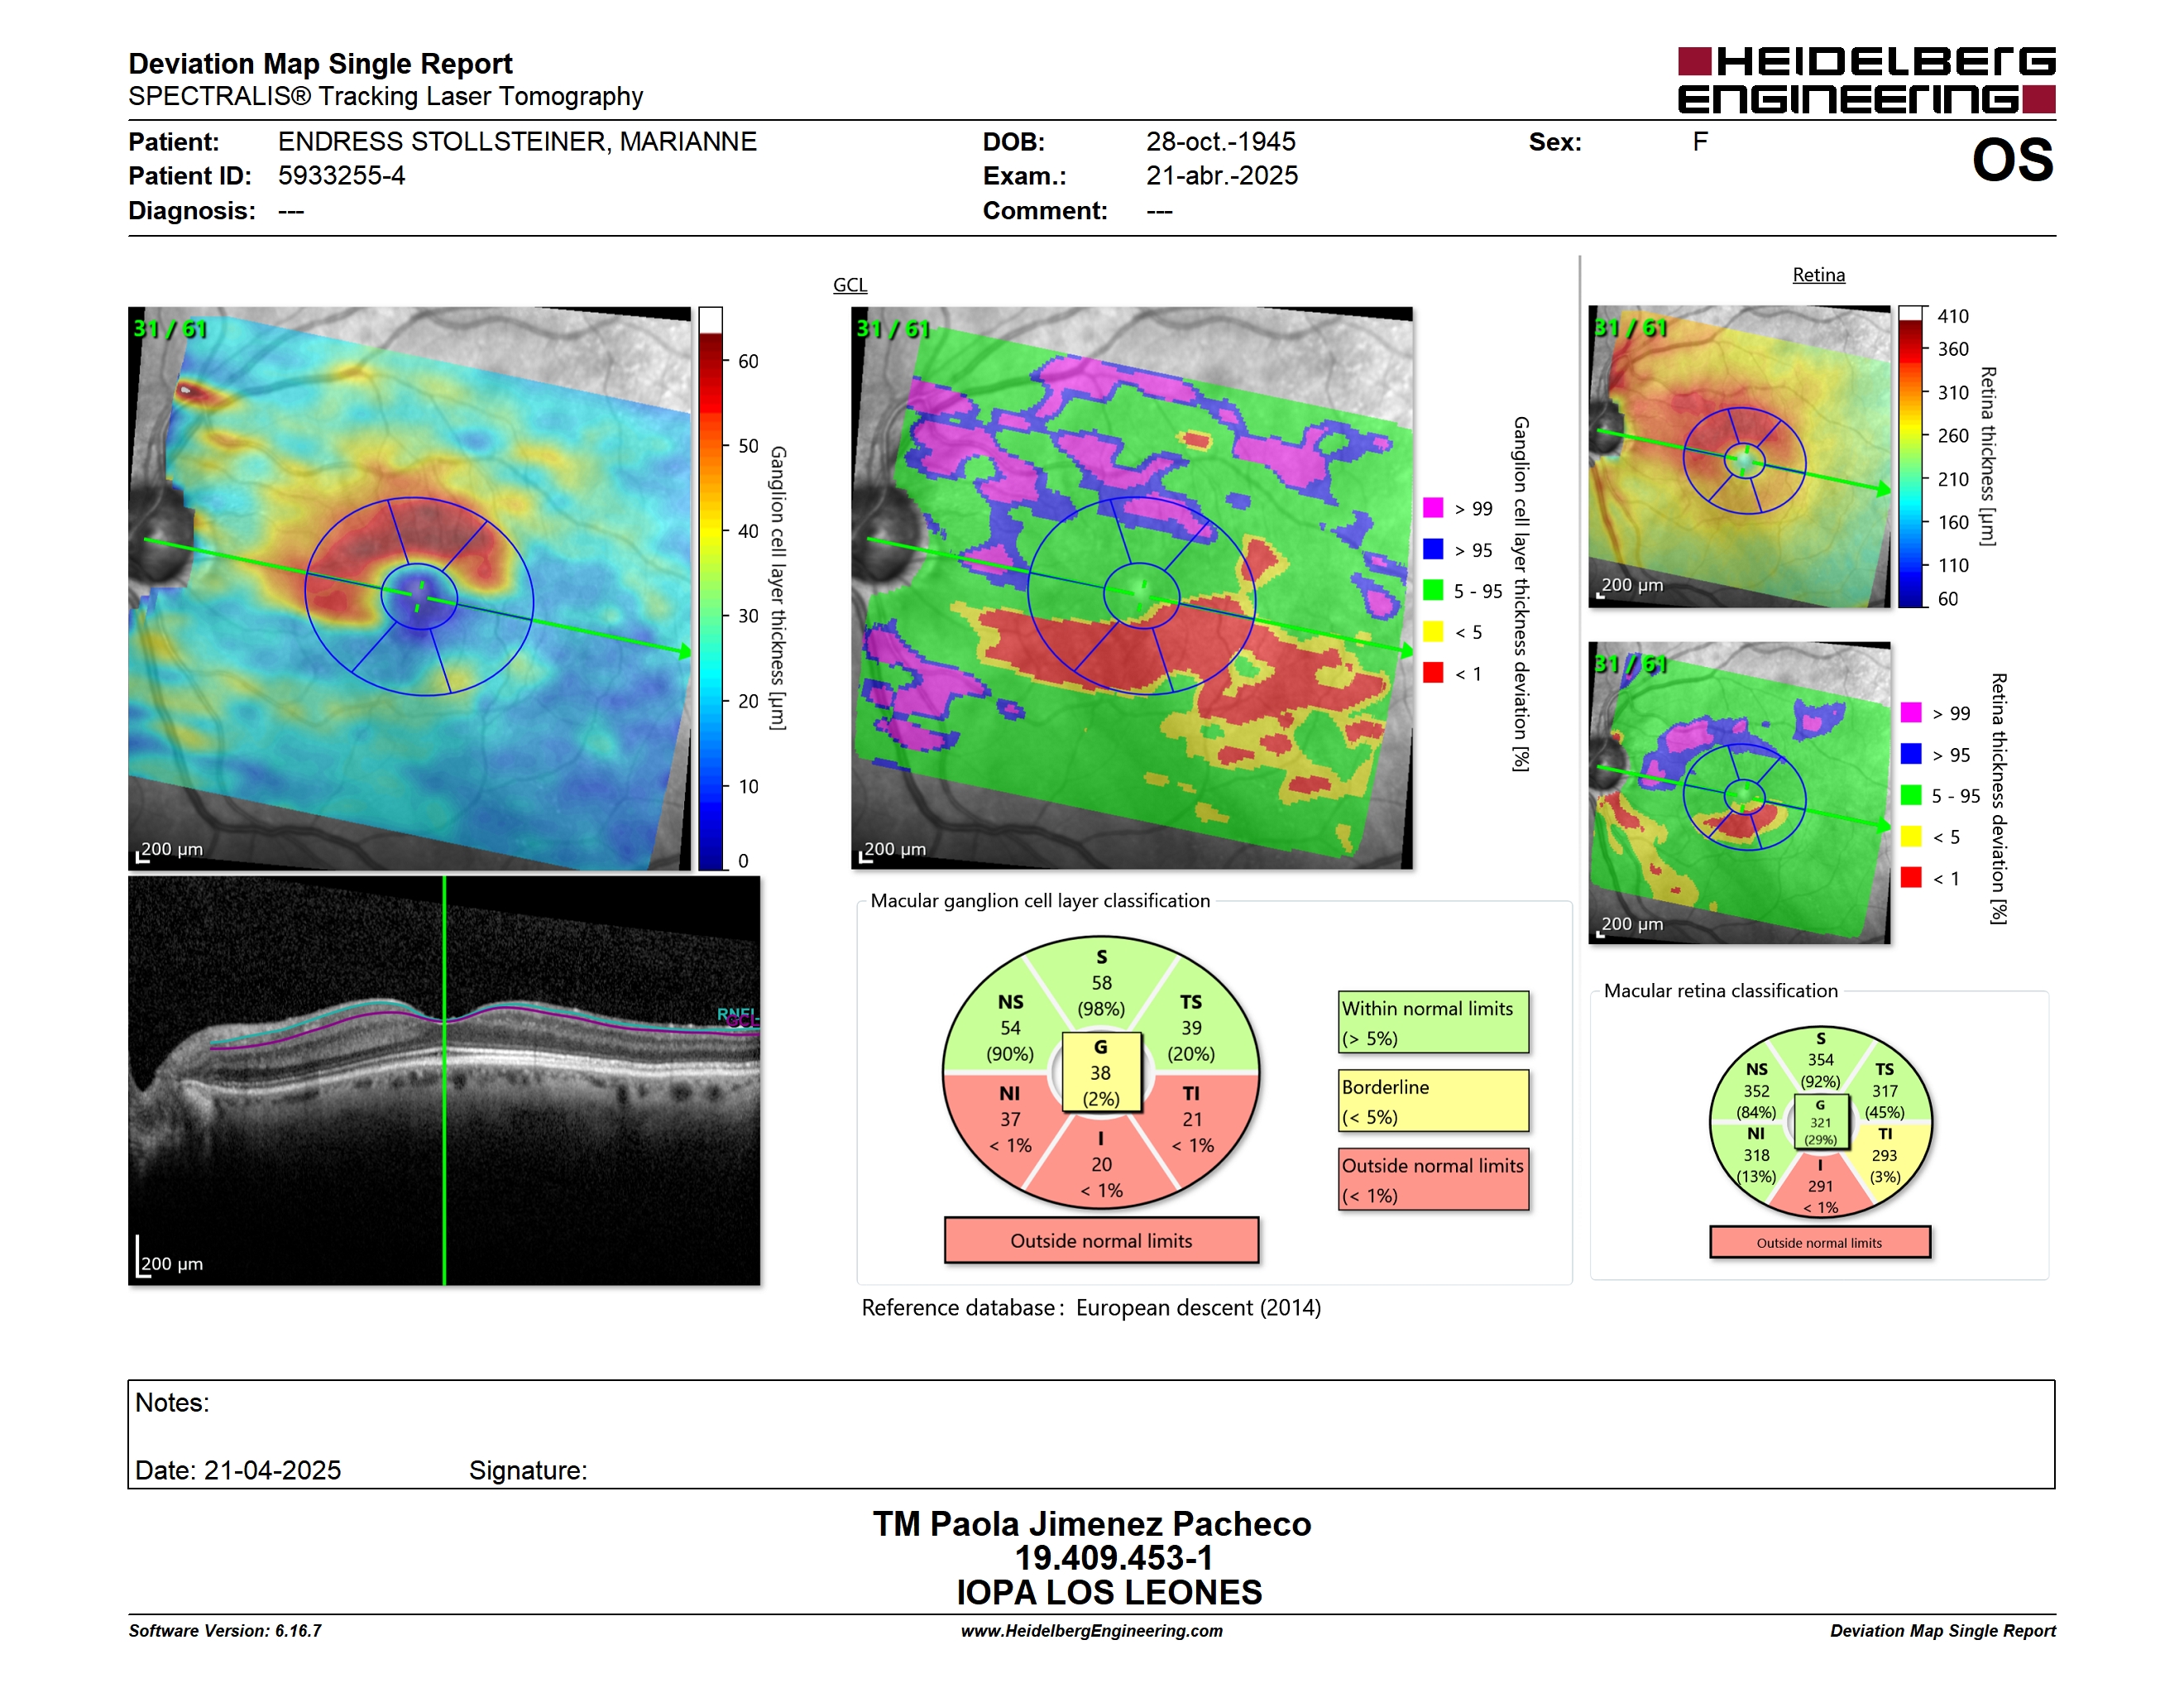Click the green '5 - 95' swatch in the retina legend
The image size is (2184, 1688).
[1910, 795]
